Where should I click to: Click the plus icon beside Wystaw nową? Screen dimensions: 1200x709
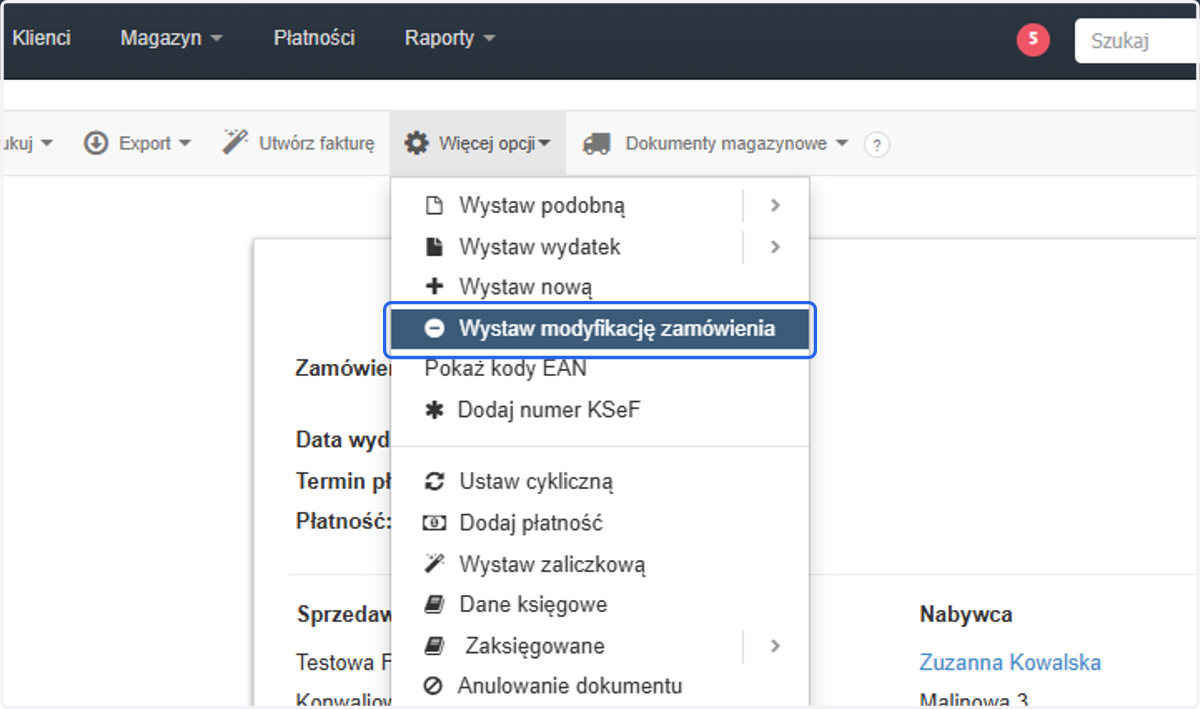click(x=434, y=287)
